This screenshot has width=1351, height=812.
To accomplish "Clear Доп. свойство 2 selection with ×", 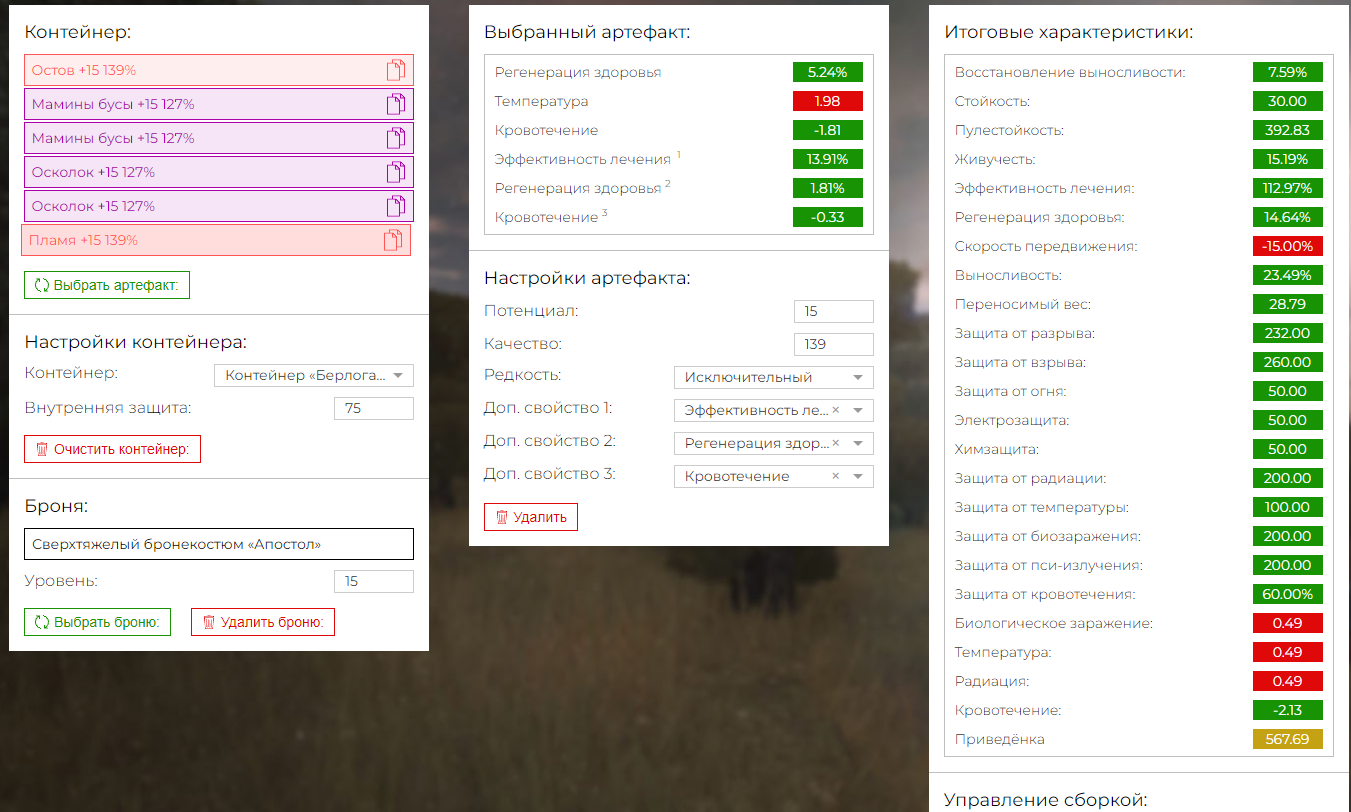I will pyautogui.click(x=835, y=443).
